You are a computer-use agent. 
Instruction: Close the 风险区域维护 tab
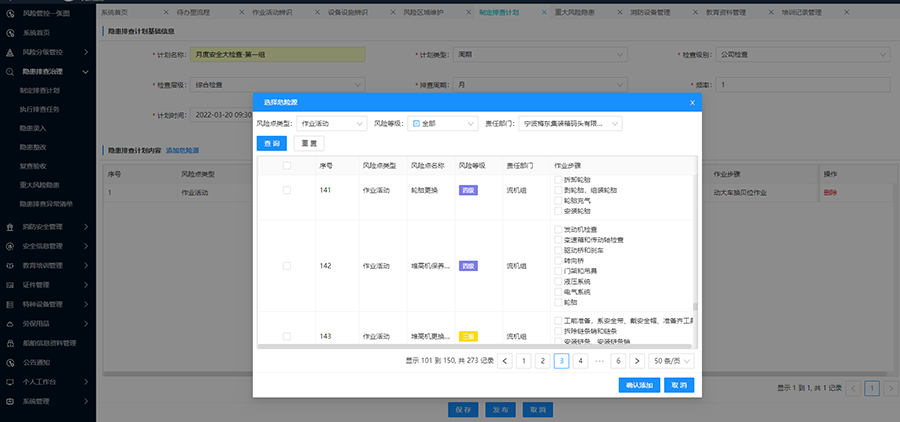(468, 12)
